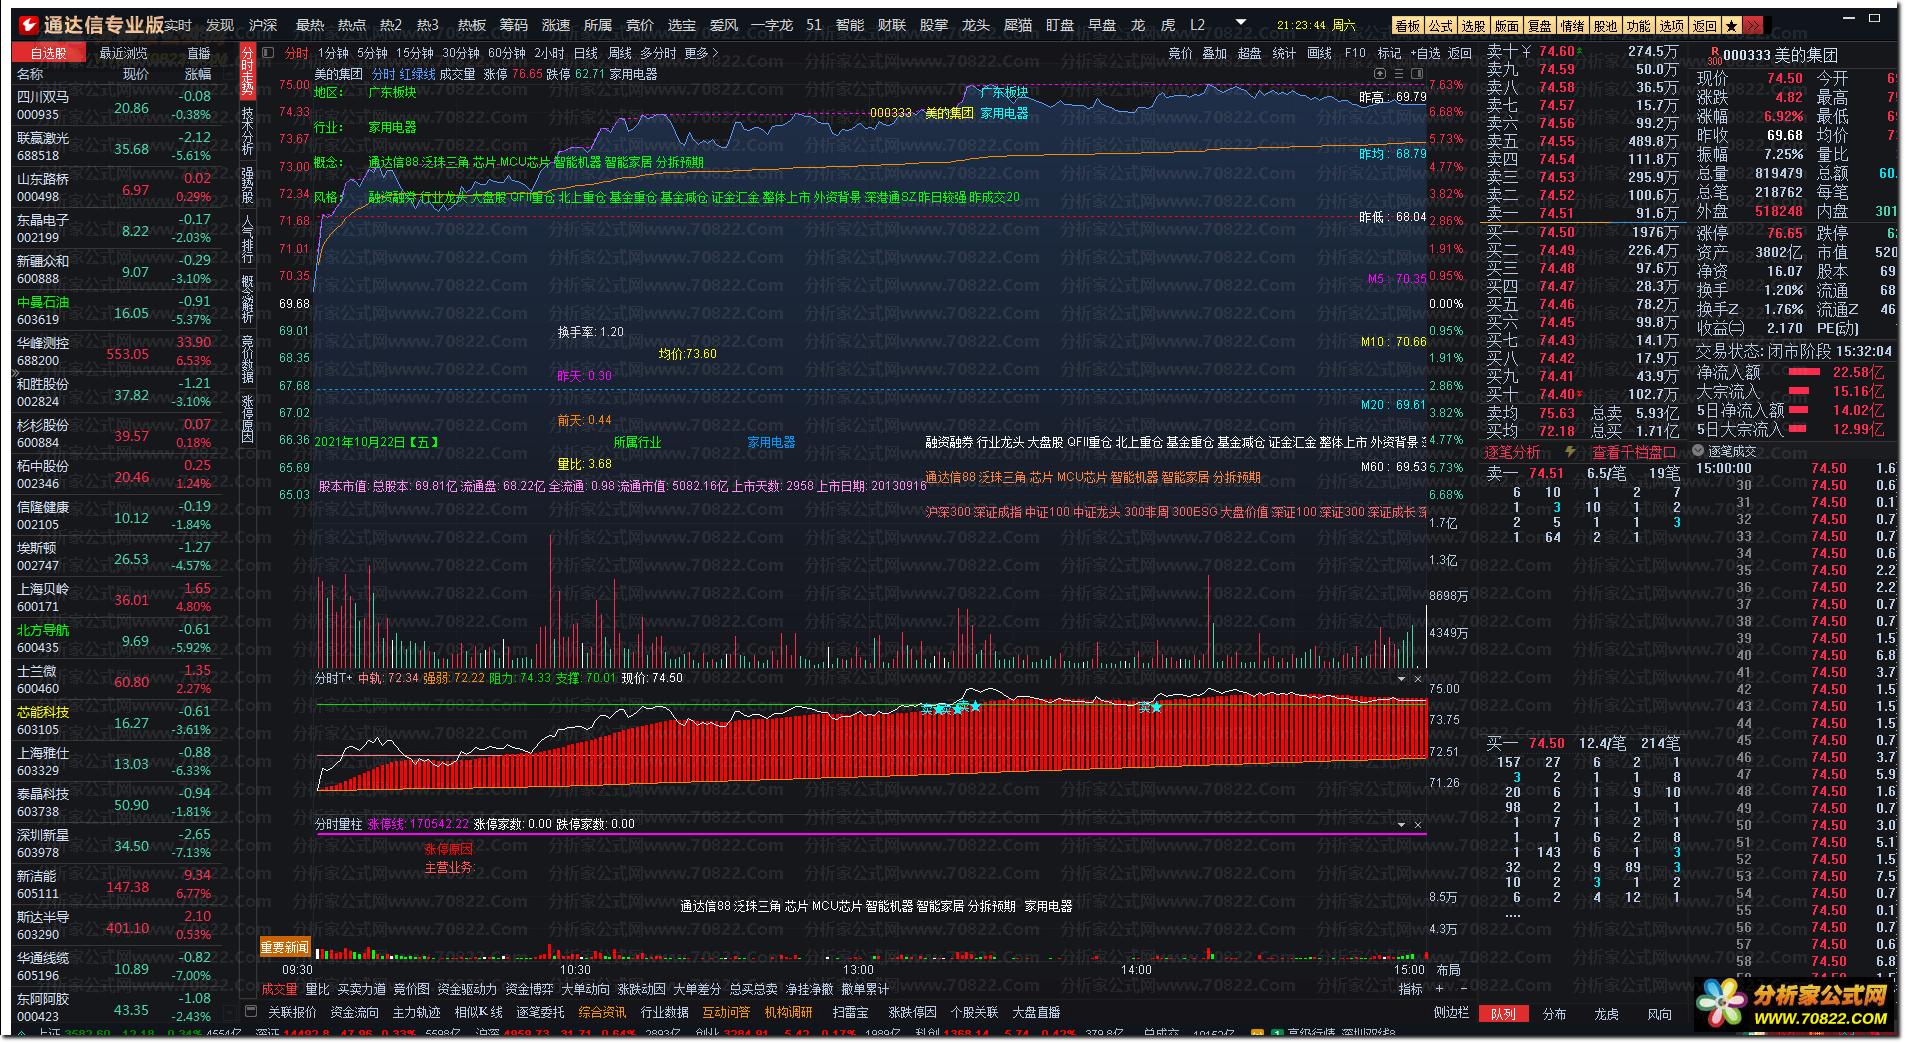This screenshot has height=1043, width=1906.
Task: Click the TDX red logo icon
Action: click(27, 24)
